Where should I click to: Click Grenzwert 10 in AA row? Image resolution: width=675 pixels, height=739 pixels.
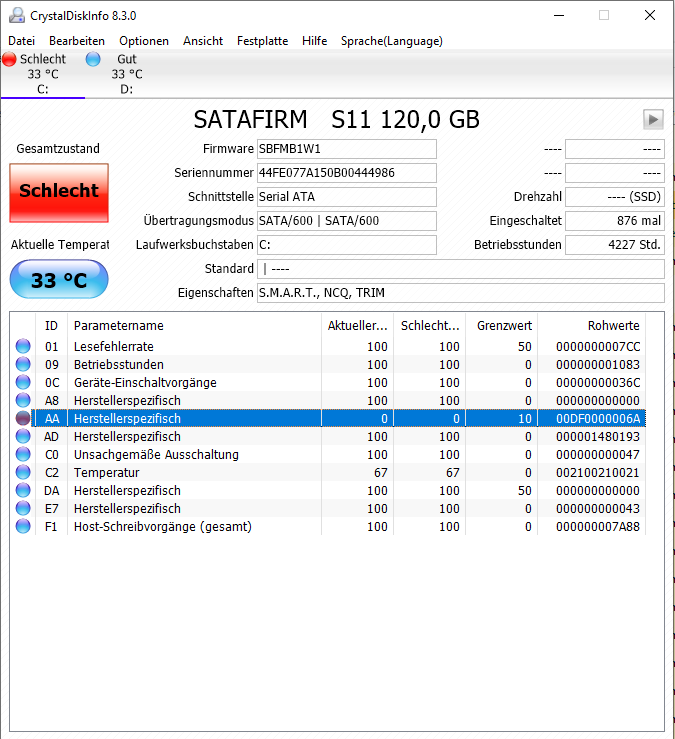coord(525,419)
